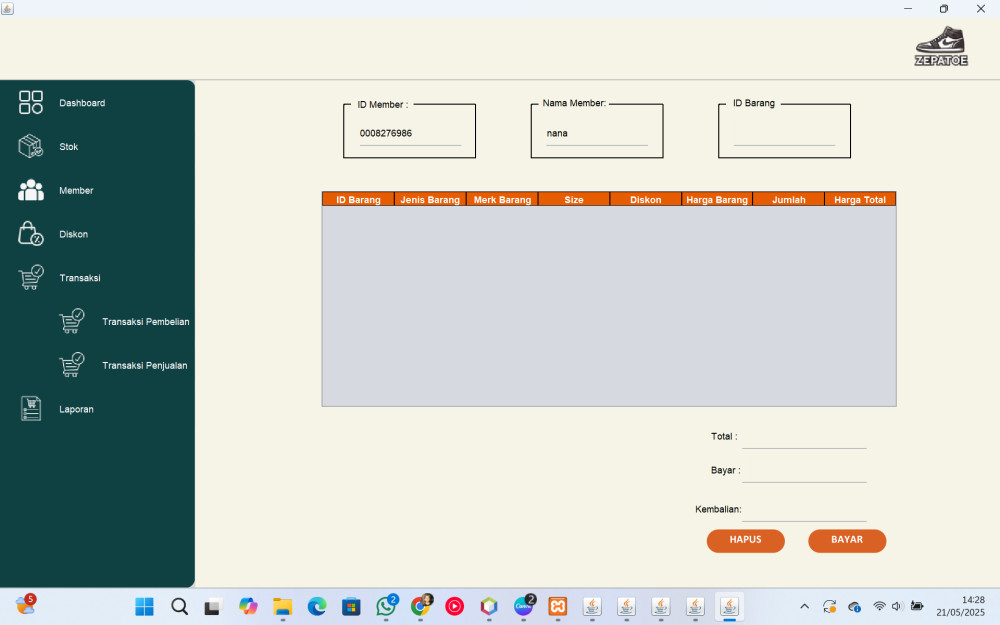
Task: Click the ID Barang column header
Action: pyautogui.click(x=358, y=199)
